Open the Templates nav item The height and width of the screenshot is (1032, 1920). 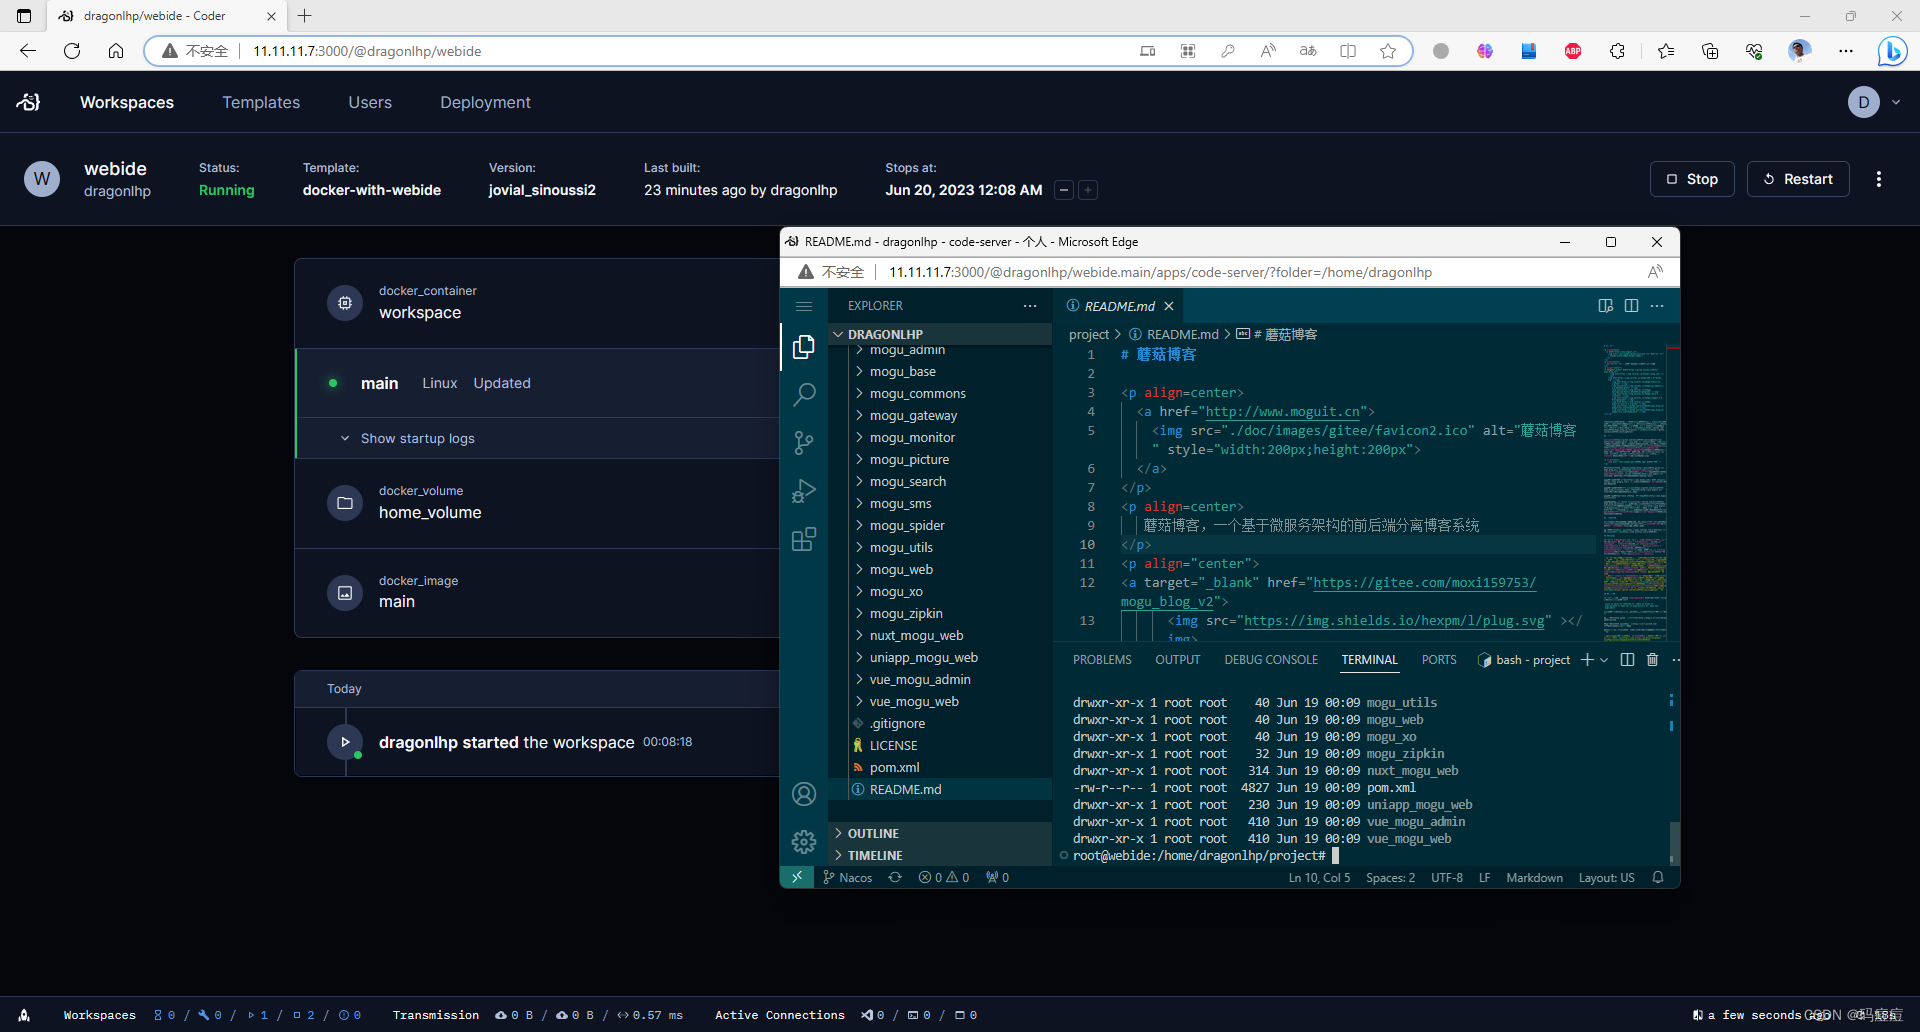coord(261,102)
